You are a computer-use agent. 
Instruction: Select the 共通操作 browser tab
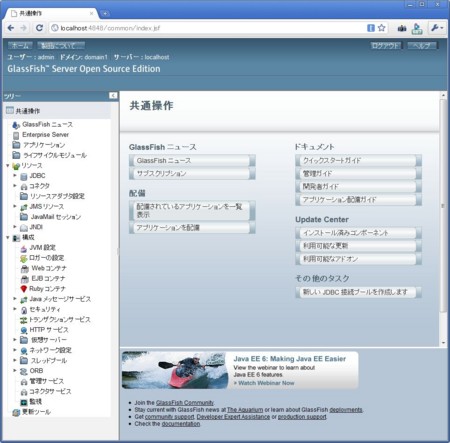click(x=51, y=13)
